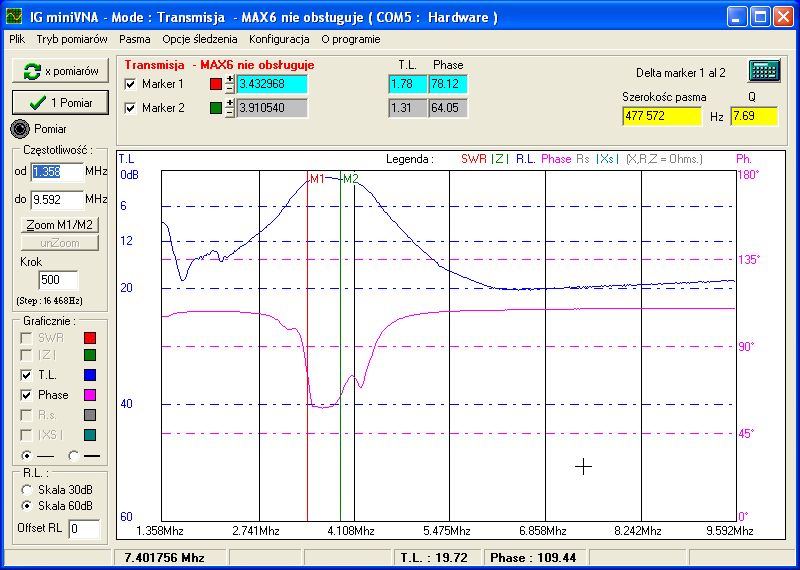Viewport: 800px width, 570px height.
Task: Uncheck the Marker 1 checkbox
Action: coord(130,84)
